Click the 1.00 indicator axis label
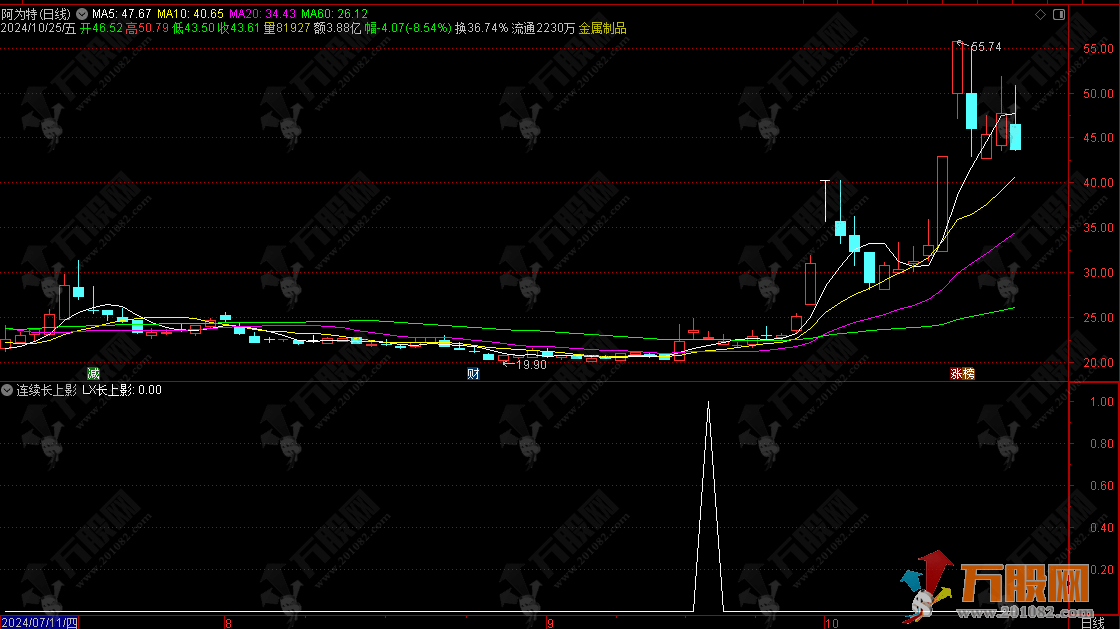 pyautogui.click(x=1101, y=402)
